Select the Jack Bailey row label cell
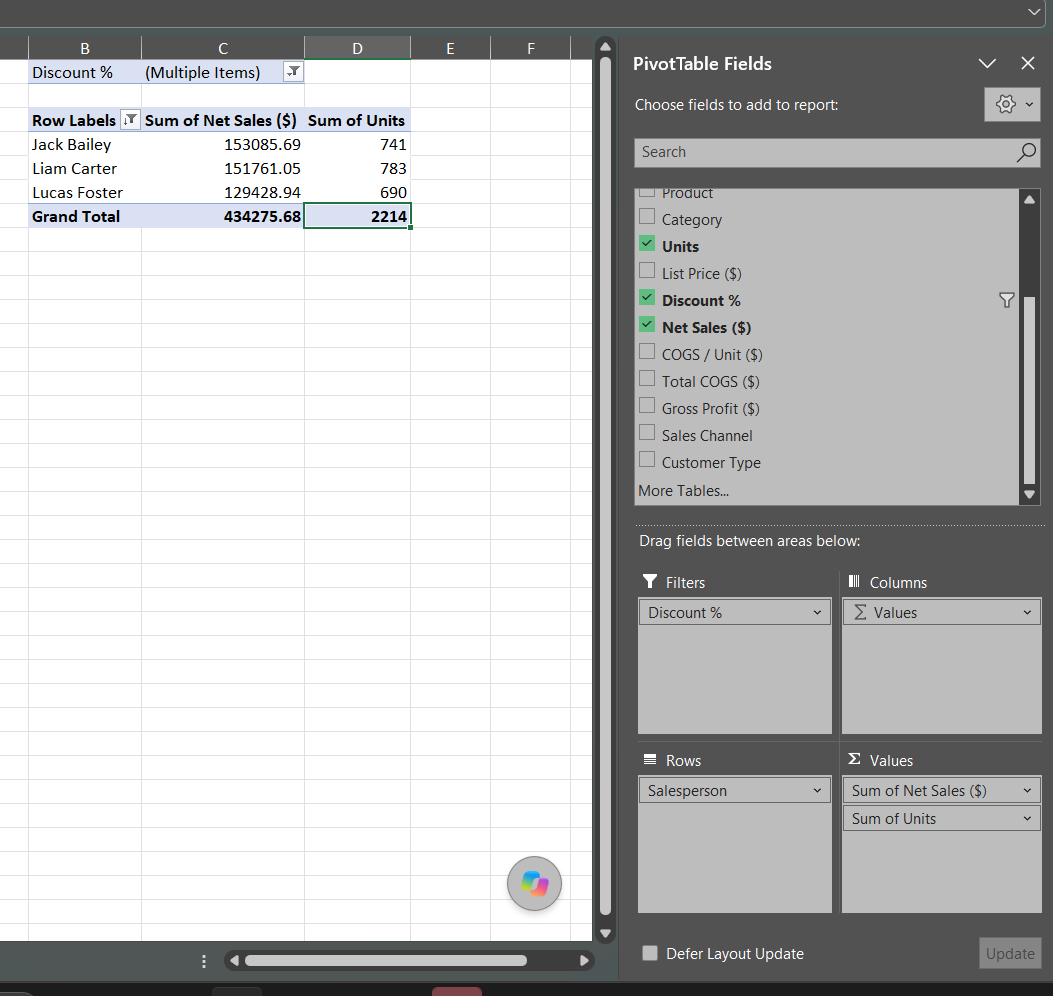The height and width of the screenshot is (996, 1053). click(85, 144)
